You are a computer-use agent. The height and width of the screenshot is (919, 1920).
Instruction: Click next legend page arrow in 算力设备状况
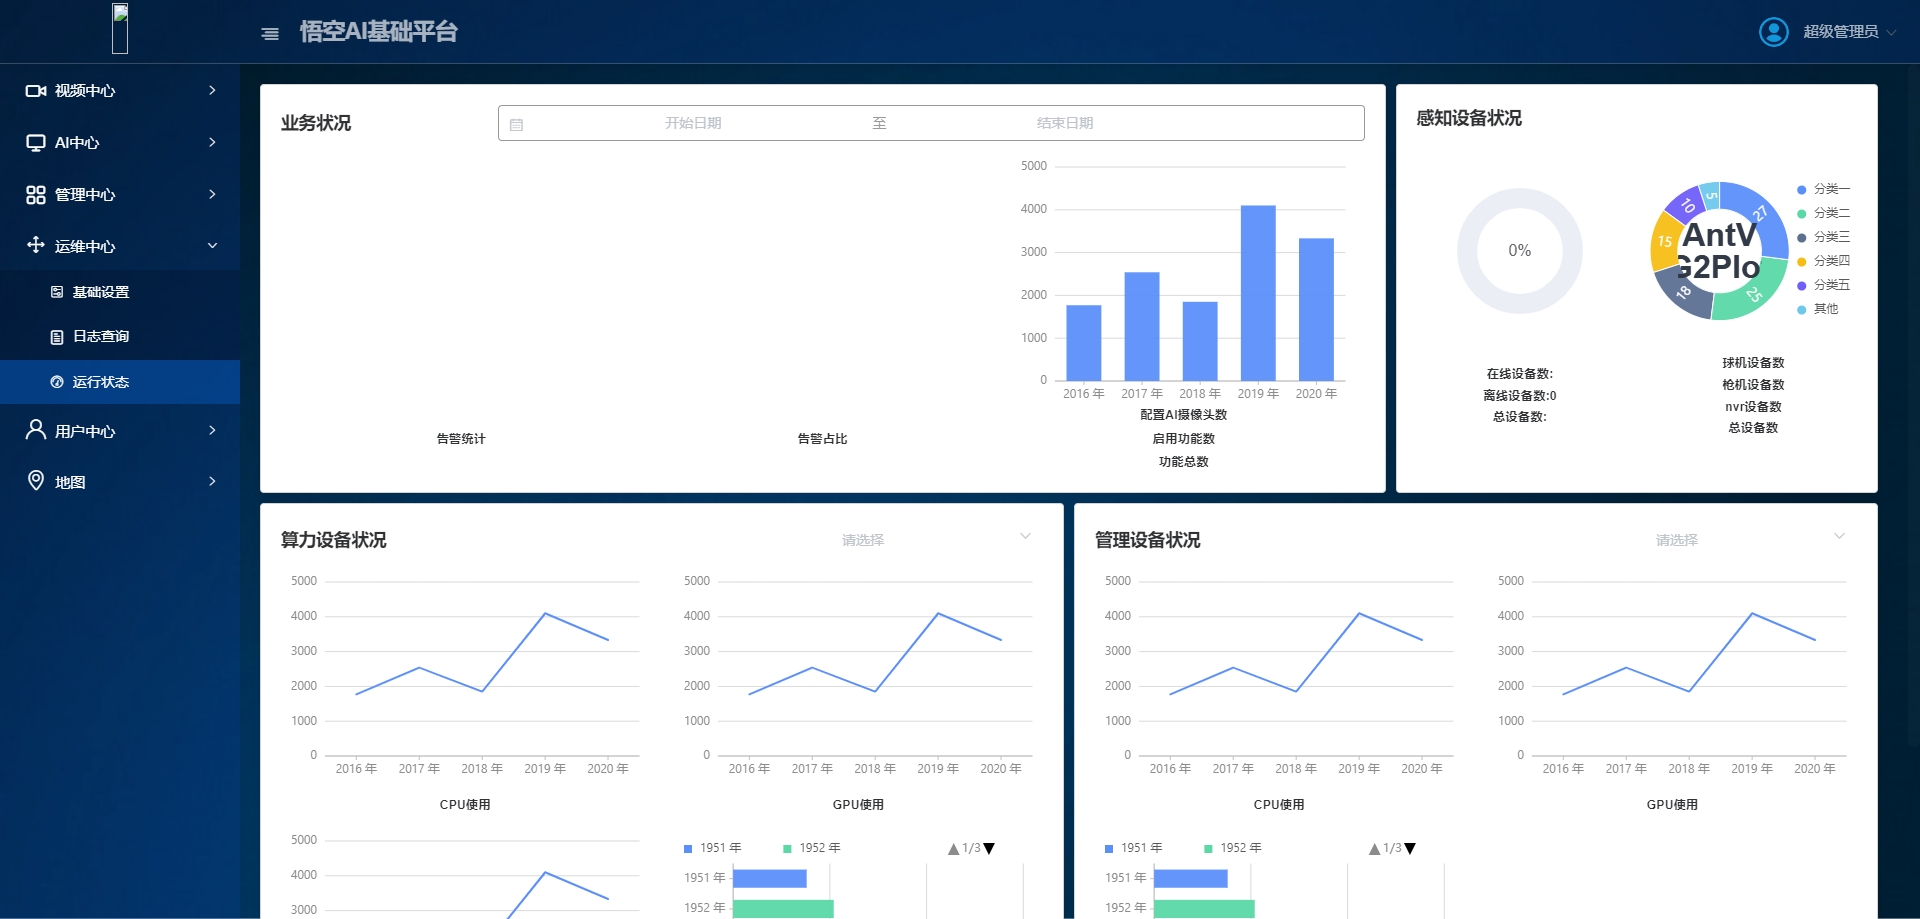tap(989, 849)
